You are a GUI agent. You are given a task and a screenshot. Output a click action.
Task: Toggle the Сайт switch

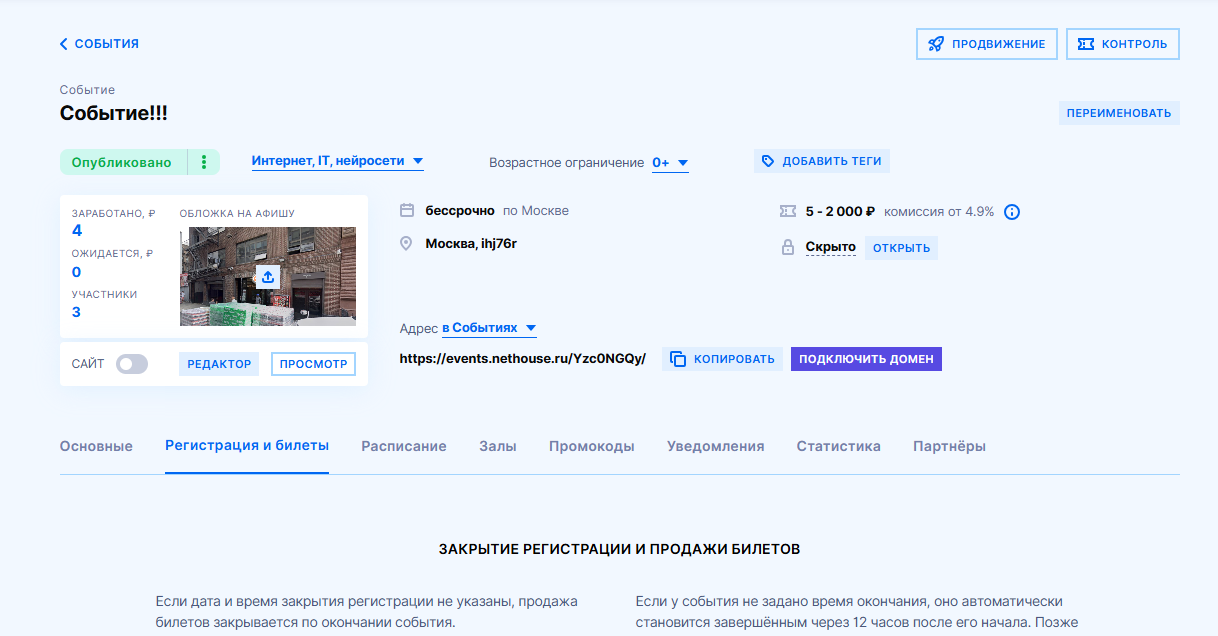(x=132, y=364)
